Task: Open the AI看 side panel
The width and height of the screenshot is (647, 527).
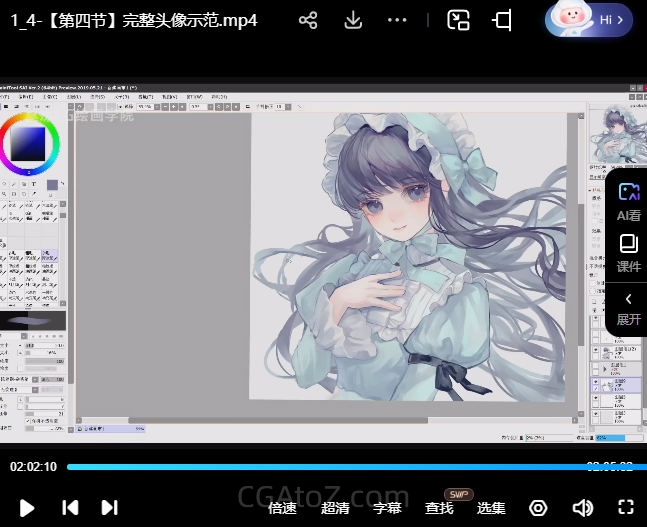Action: [628, 200]
